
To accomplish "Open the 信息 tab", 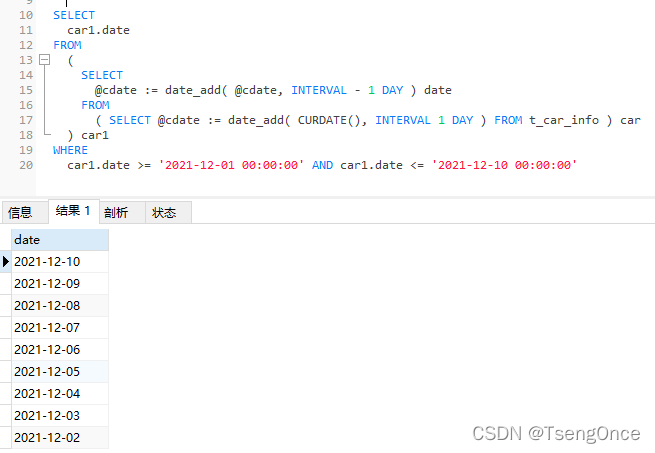I will click(25, 212).
